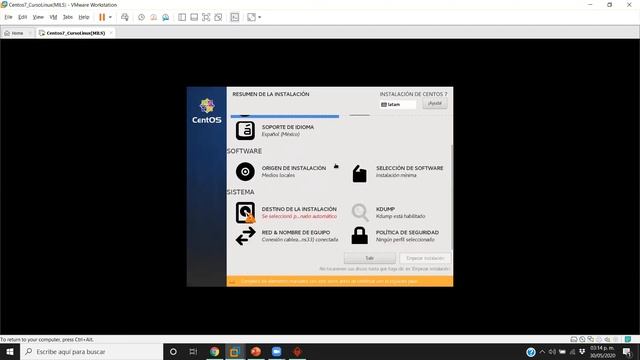Close the Centos7_CursoLinux(MILS) tab
Viewport: 640px width, 360px height.
click(111, 33)
